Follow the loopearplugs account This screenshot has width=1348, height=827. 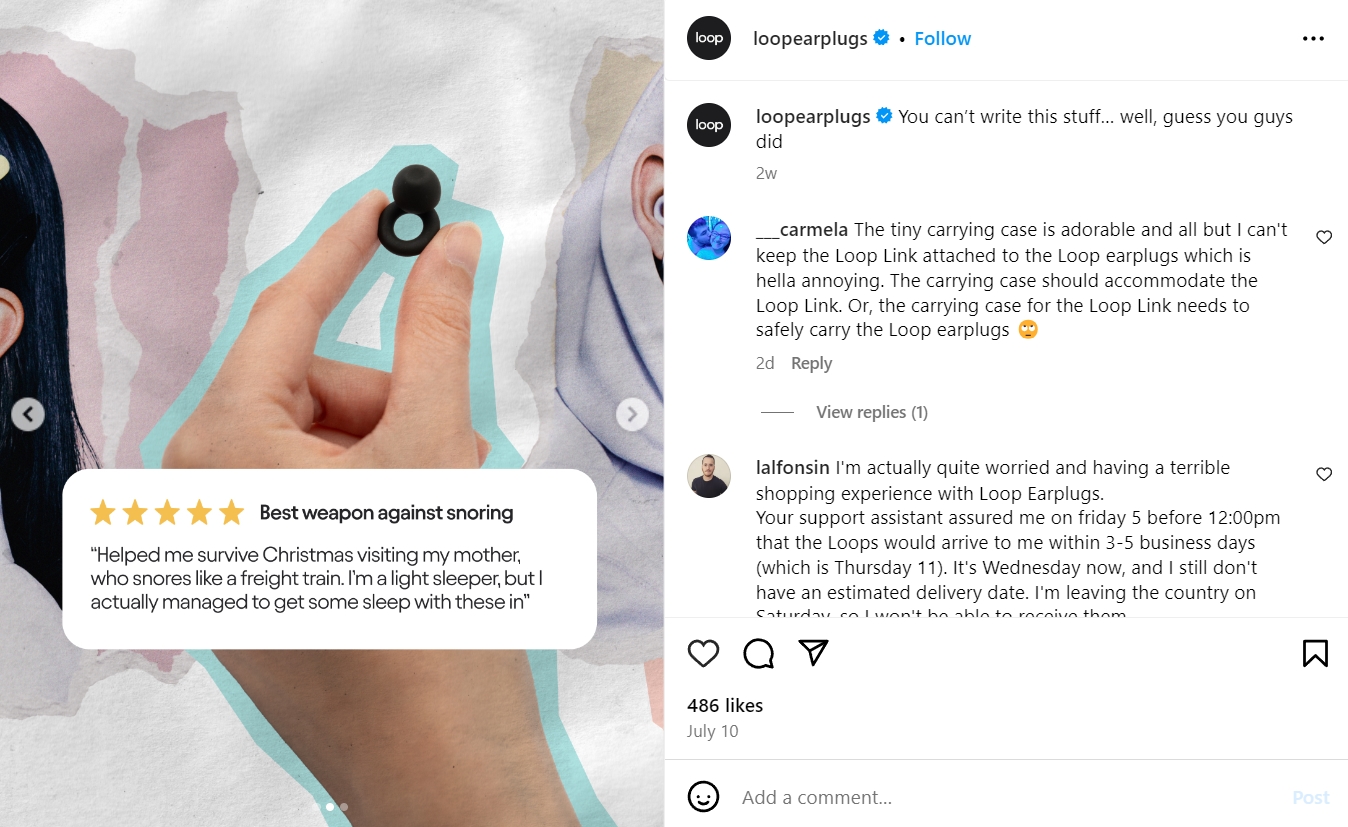pyautogui.click(x=942, y=39)
